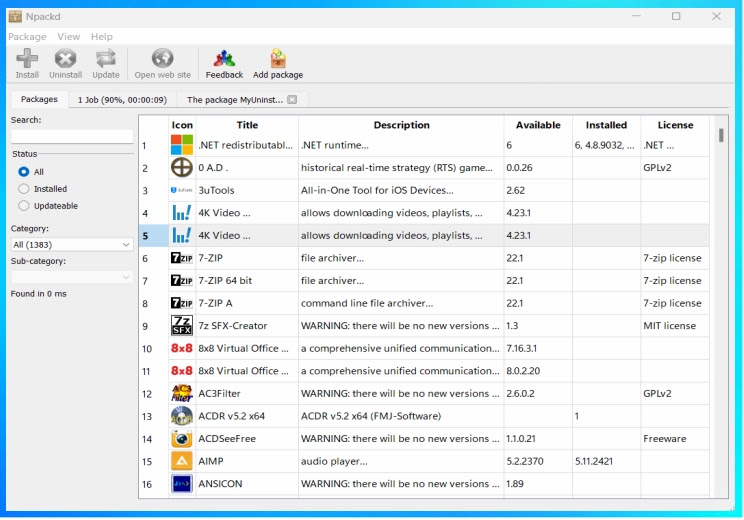Select the 3uTools package icon
Screen dimensions: 744x520
pyautogui.click(x=182, y=190)
